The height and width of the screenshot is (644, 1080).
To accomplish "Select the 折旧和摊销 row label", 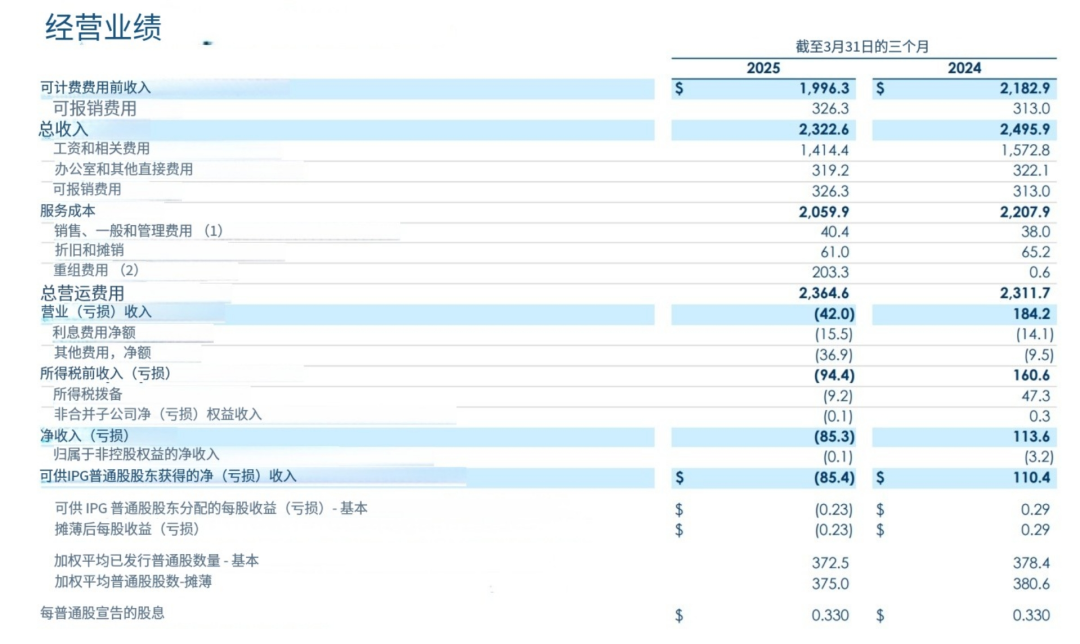I will tap(89, 250).
